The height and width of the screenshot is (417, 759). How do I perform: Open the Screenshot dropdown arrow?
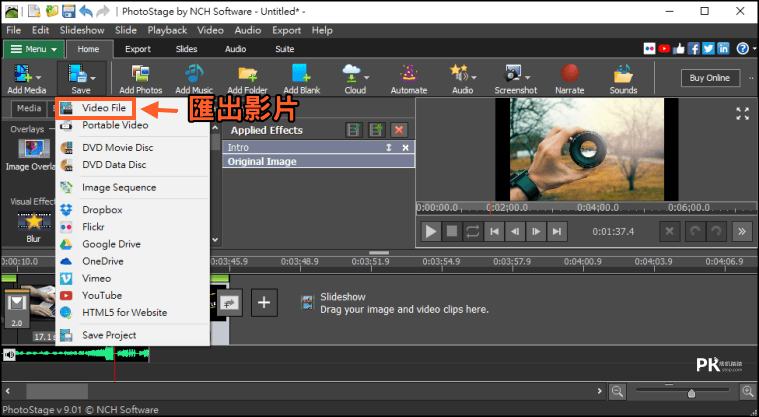[x=528, y=77]
